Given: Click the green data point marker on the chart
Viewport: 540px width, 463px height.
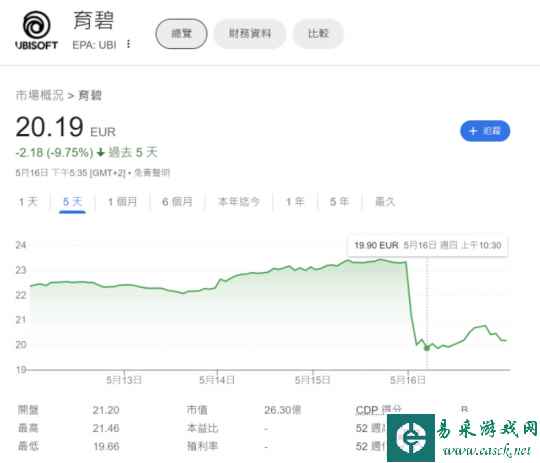Looking at the screenshot, I should 427,348.
